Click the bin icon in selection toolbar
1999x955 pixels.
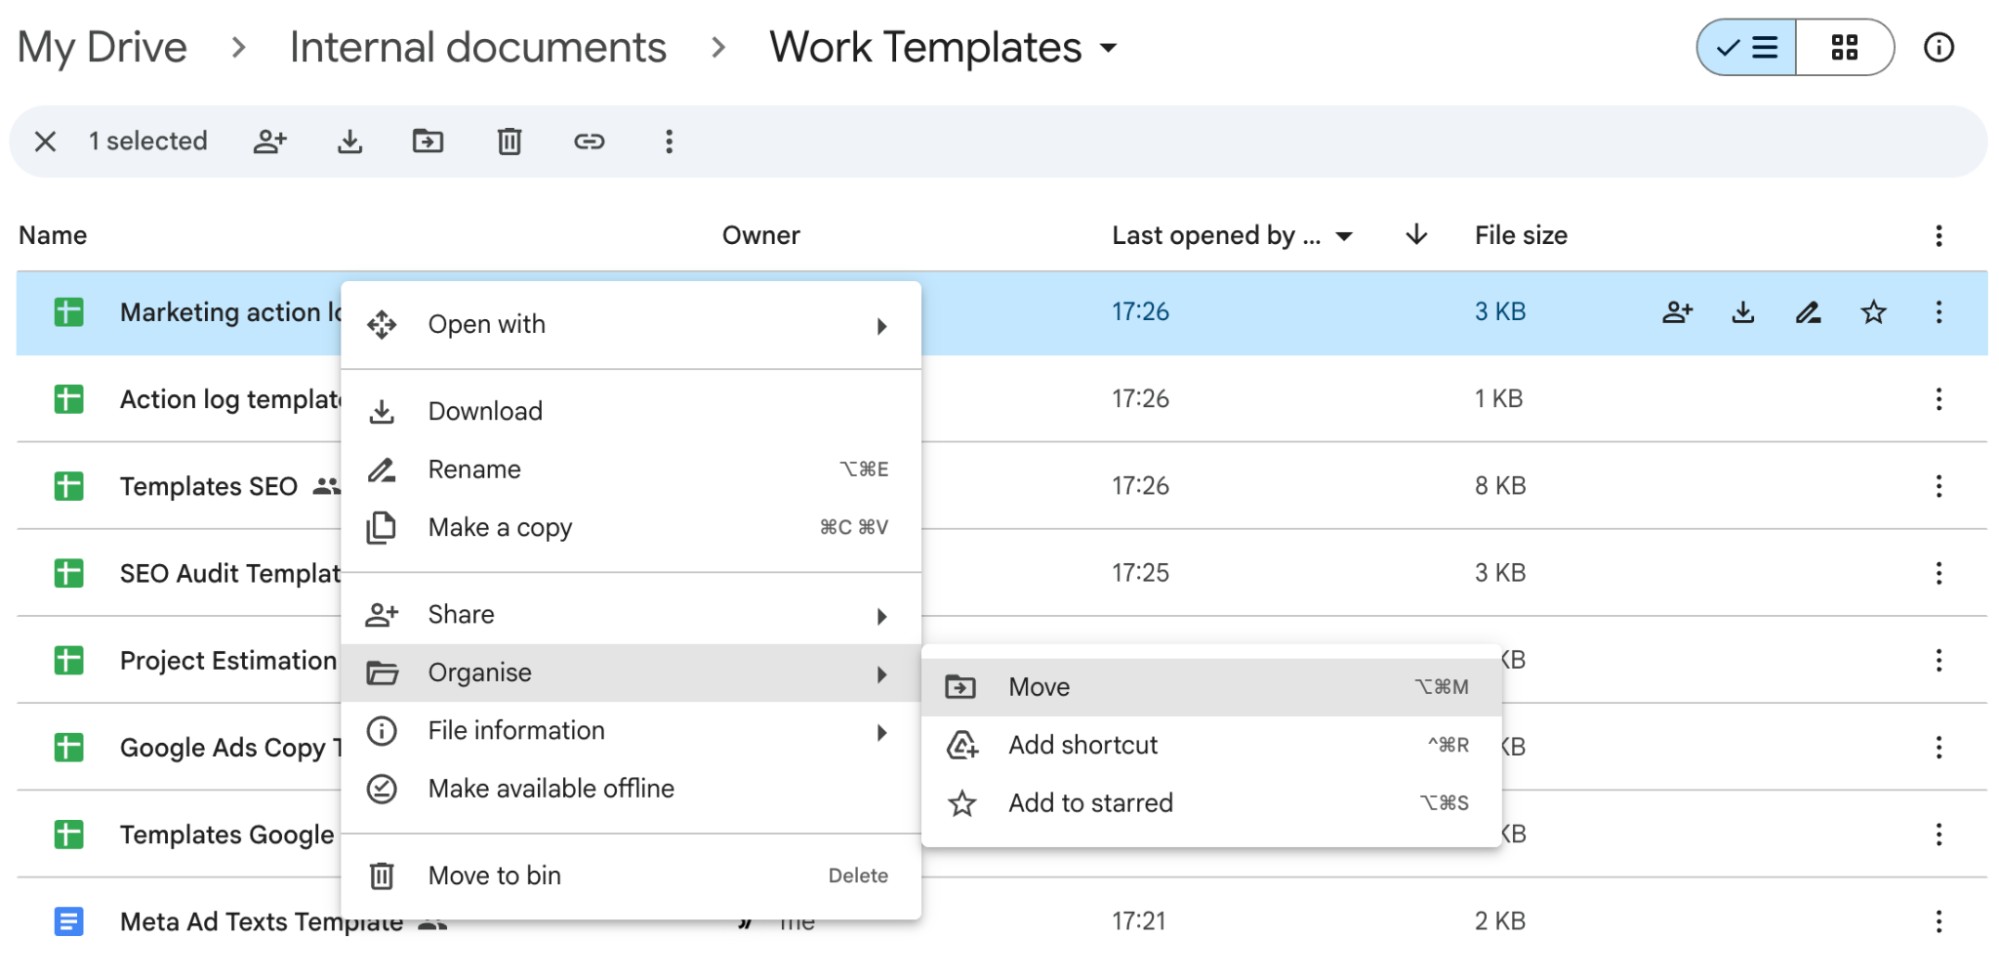click(x=509, y=142)
